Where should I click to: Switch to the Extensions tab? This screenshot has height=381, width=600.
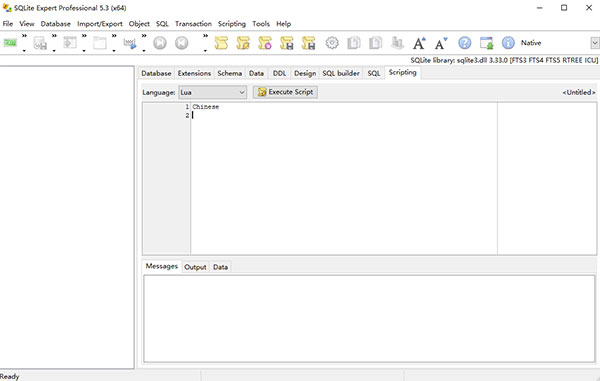tap(194, 73)
